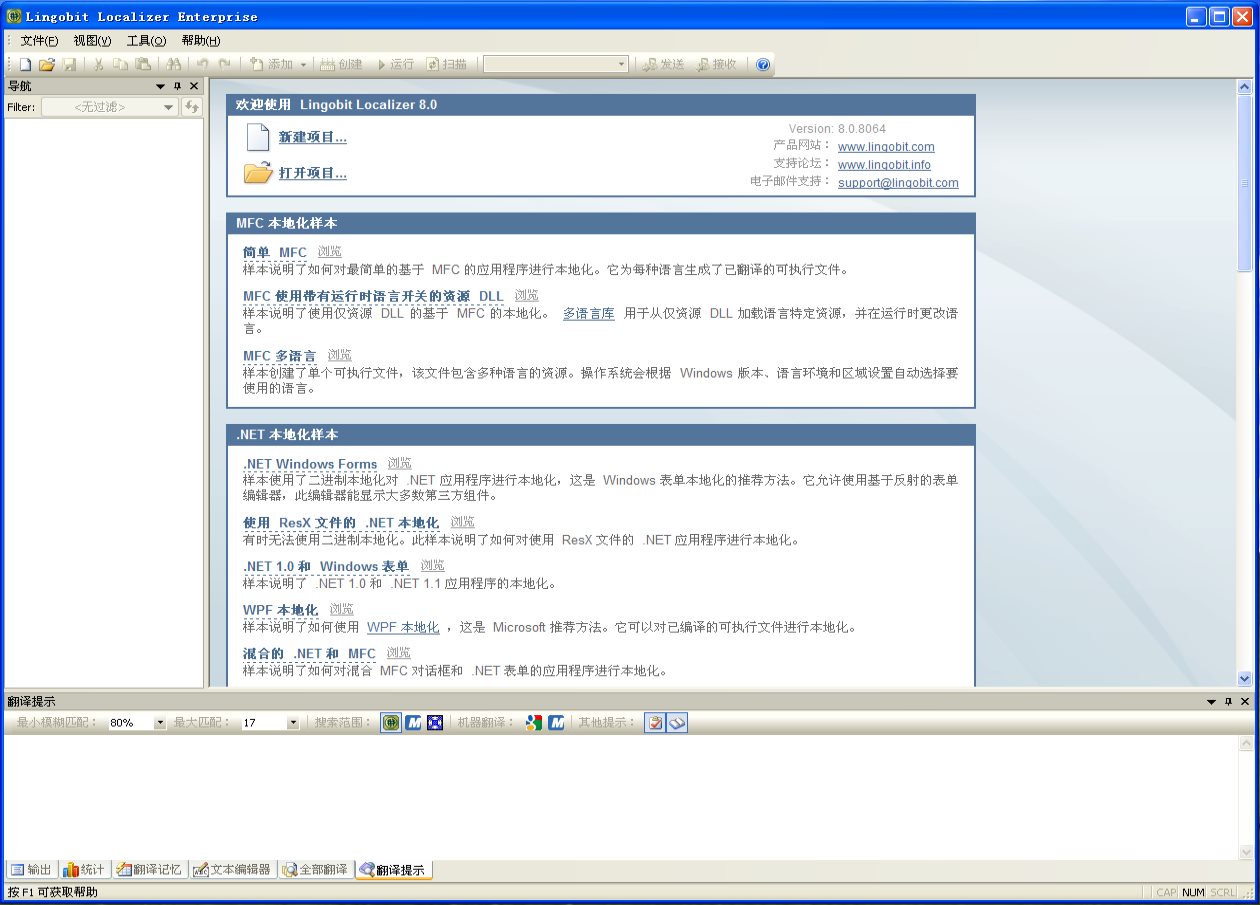Switch to the 输出 tab
The image size is (1260, 905).
(31, 869)
